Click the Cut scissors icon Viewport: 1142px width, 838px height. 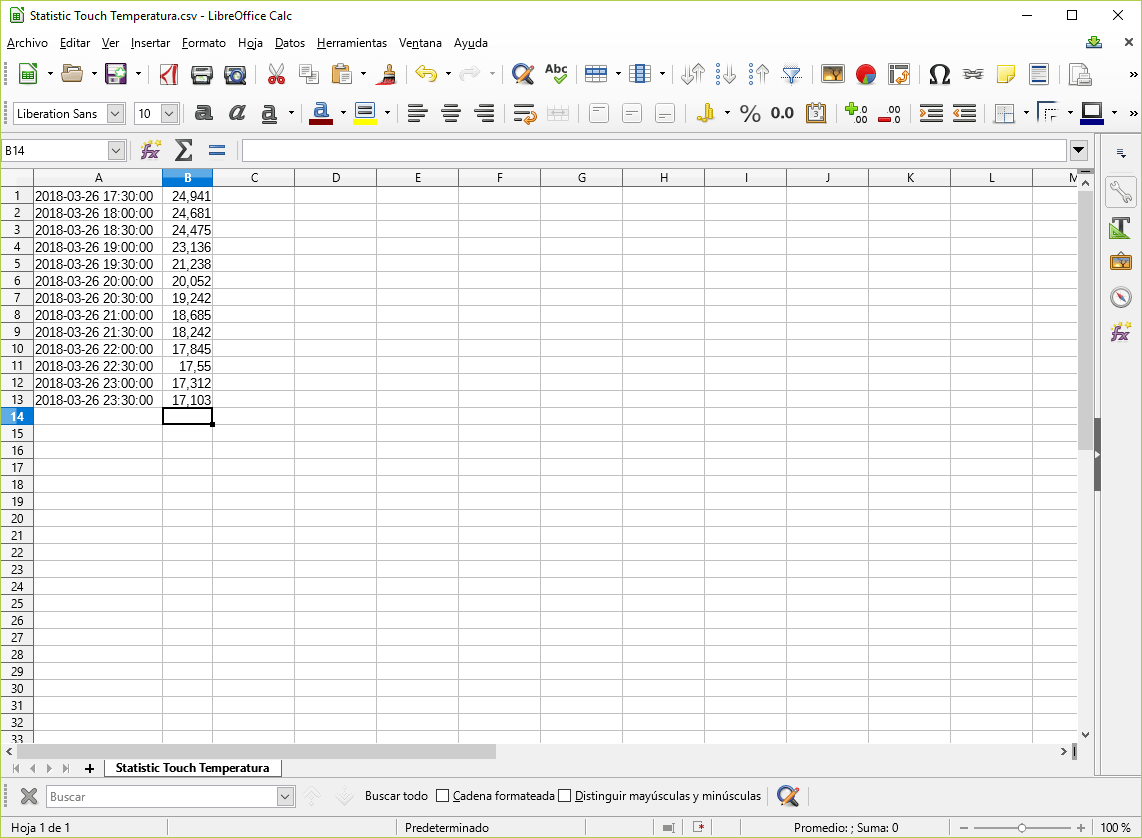click(276, 74)
